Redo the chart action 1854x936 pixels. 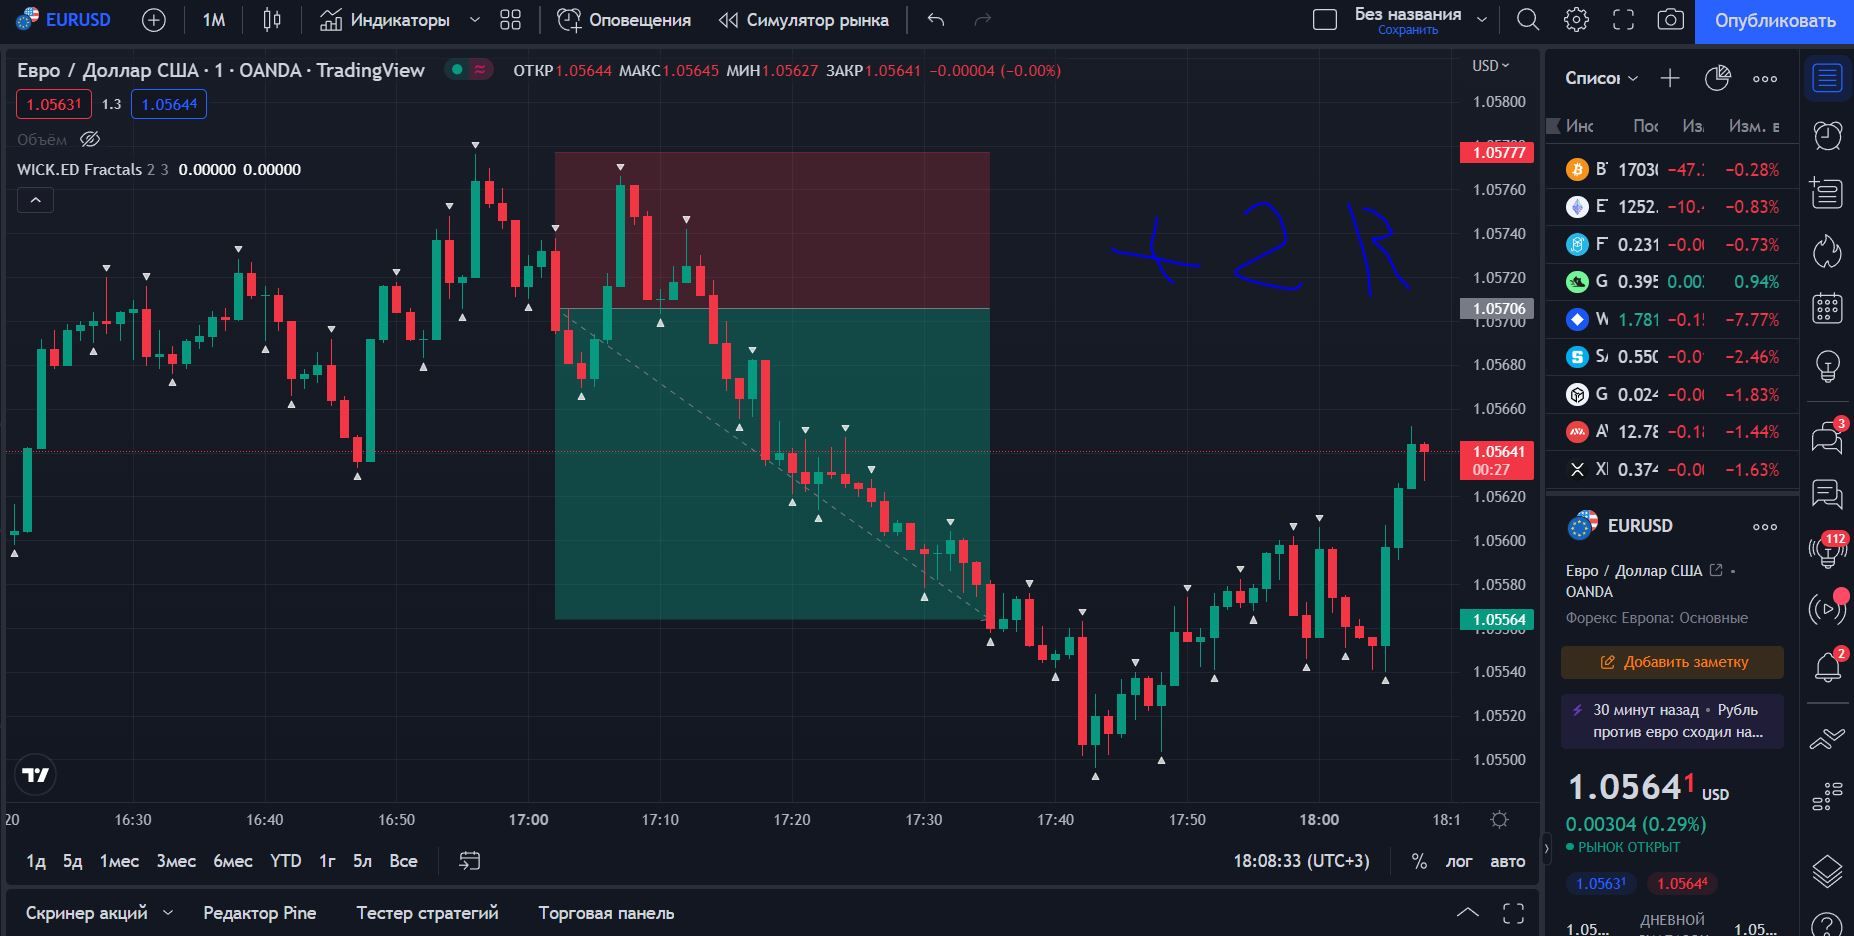(x=982, y=20)
